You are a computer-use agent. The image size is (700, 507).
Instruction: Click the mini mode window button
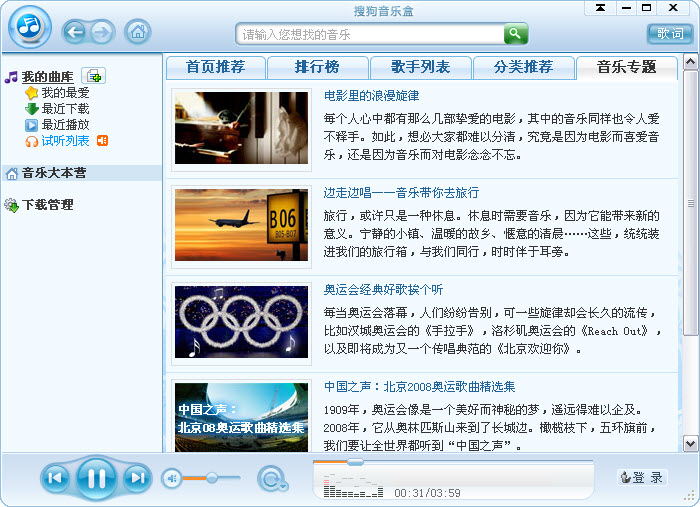tap(600, 8)
